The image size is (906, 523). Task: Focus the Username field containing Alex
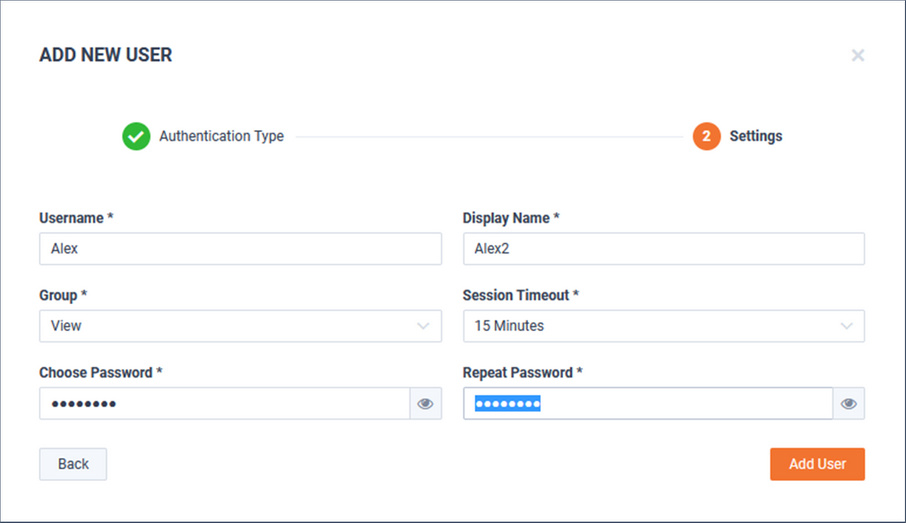pyautogui.click(x=240, y=248)
